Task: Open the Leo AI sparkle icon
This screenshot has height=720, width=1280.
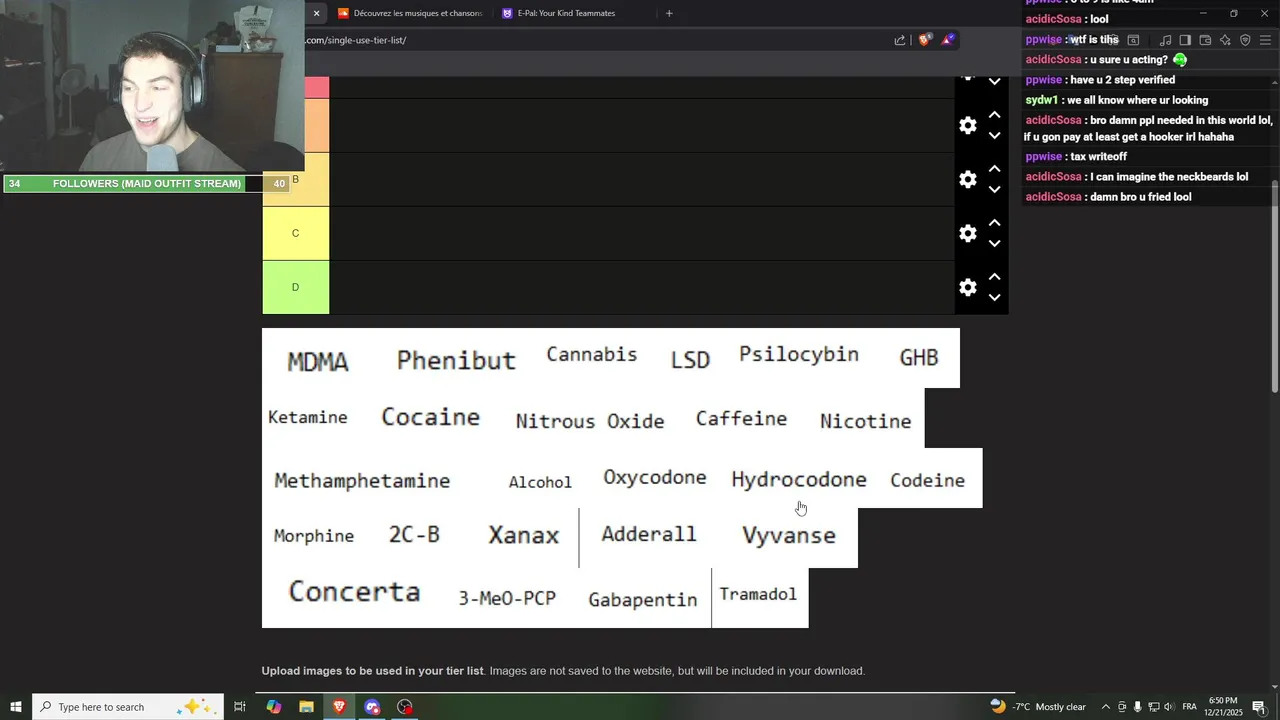Action: point(1225,40)
